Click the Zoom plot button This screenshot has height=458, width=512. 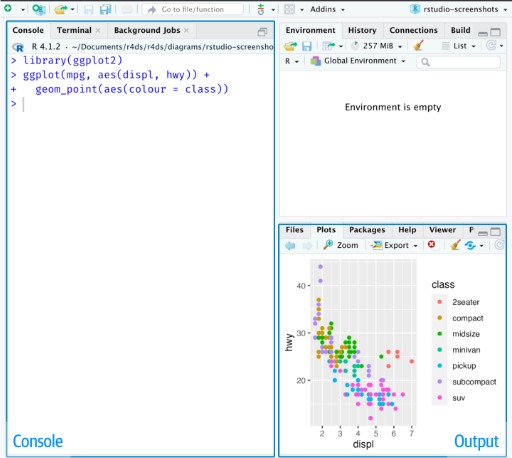341,245
